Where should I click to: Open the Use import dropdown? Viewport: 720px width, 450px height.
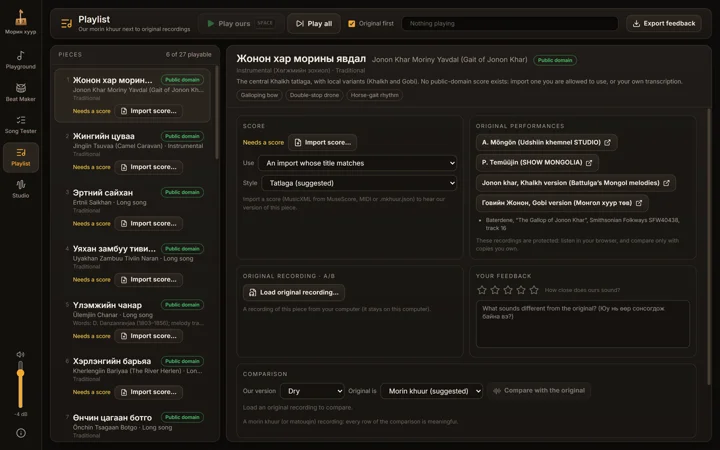pyautogui.click(x=358, y=163)
